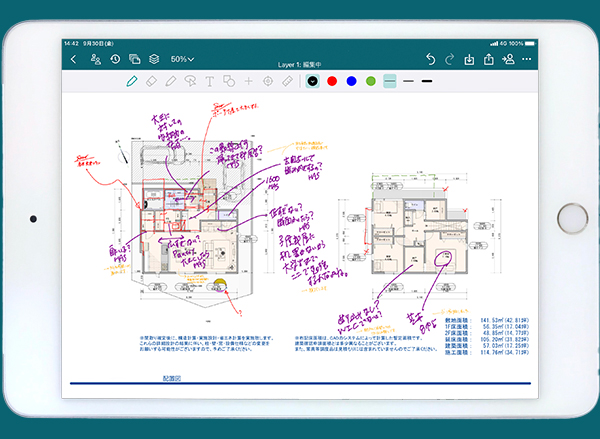This screenshot has width=600, height=439.
Task: Select the eraser tool
Action: (151, 80)
